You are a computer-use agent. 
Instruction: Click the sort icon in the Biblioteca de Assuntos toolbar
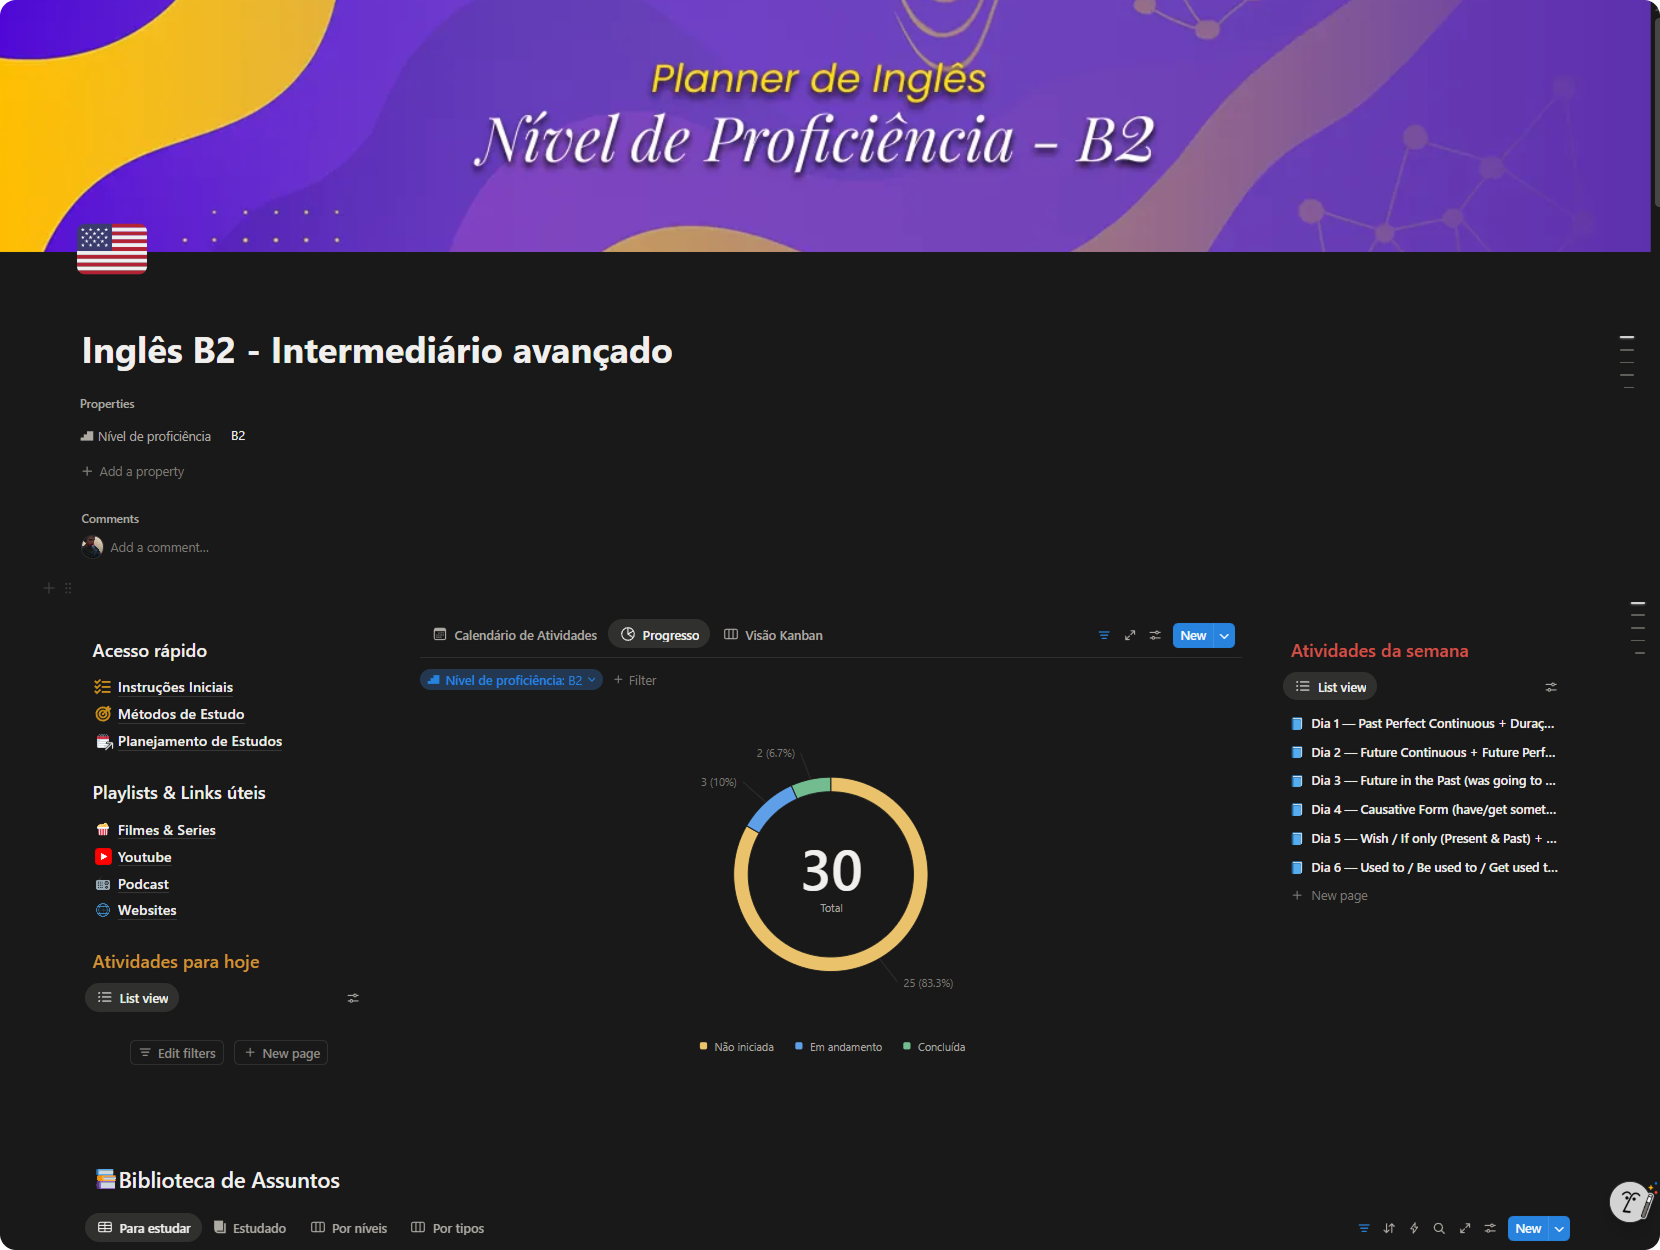point(1389,1228)
